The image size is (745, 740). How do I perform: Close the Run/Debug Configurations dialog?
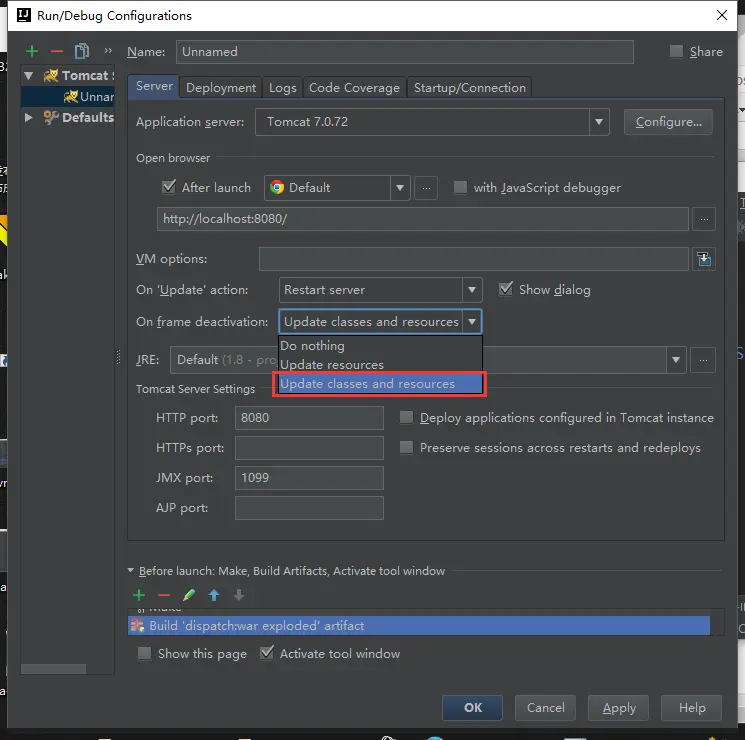click(722, 15)
